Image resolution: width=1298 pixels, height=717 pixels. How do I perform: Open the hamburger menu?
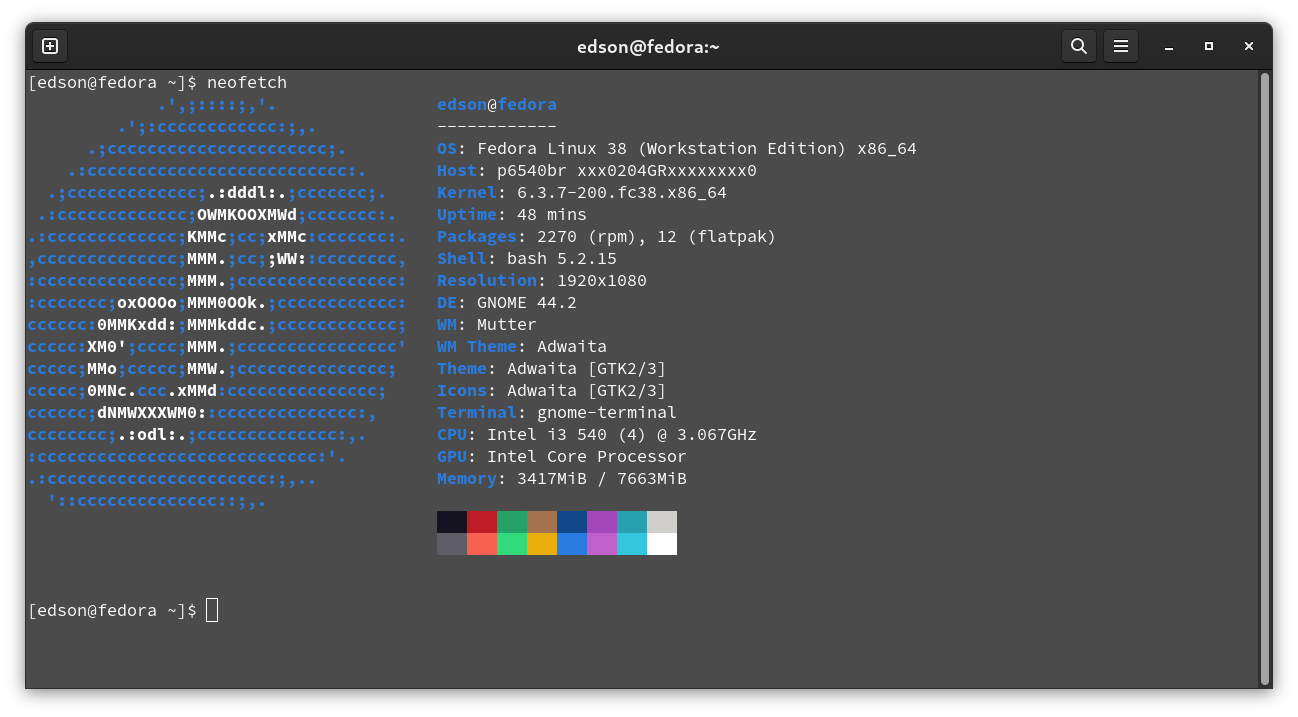pos(1121,46)
